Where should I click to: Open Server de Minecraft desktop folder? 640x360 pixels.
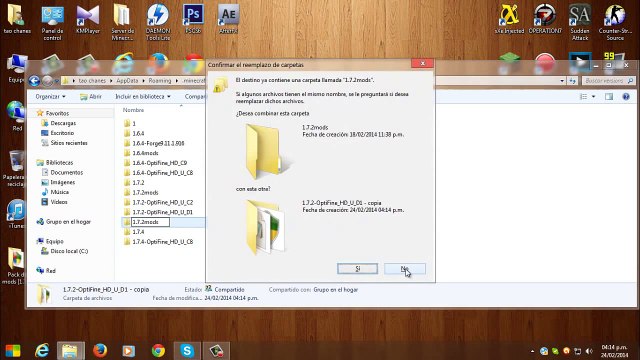click(x=122, y=22)
